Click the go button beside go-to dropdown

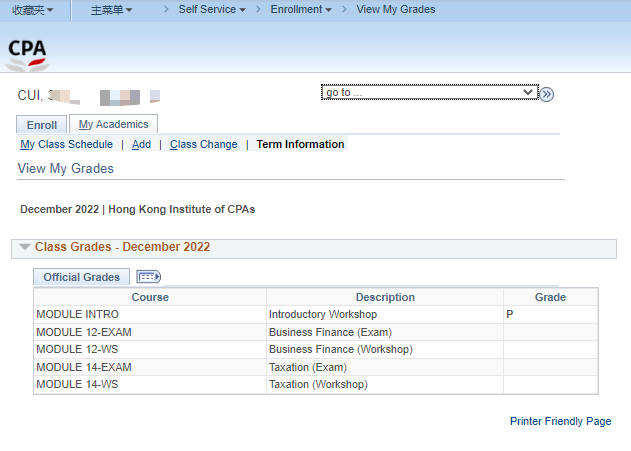546,94
